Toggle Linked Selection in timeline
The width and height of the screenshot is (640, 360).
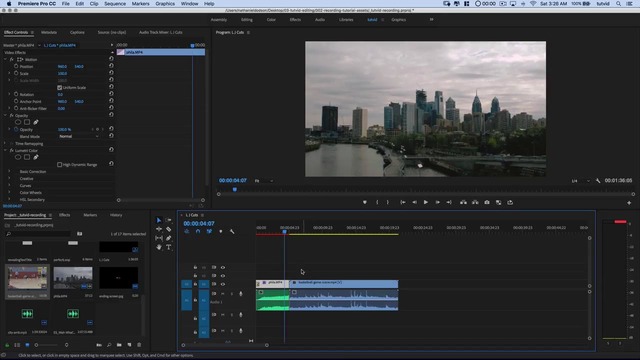pos(209,231)
